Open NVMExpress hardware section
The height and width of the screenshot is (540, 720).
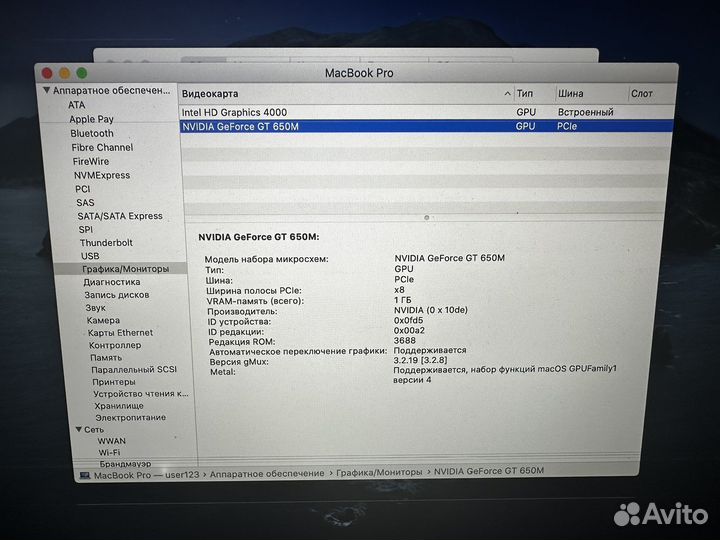102,175
